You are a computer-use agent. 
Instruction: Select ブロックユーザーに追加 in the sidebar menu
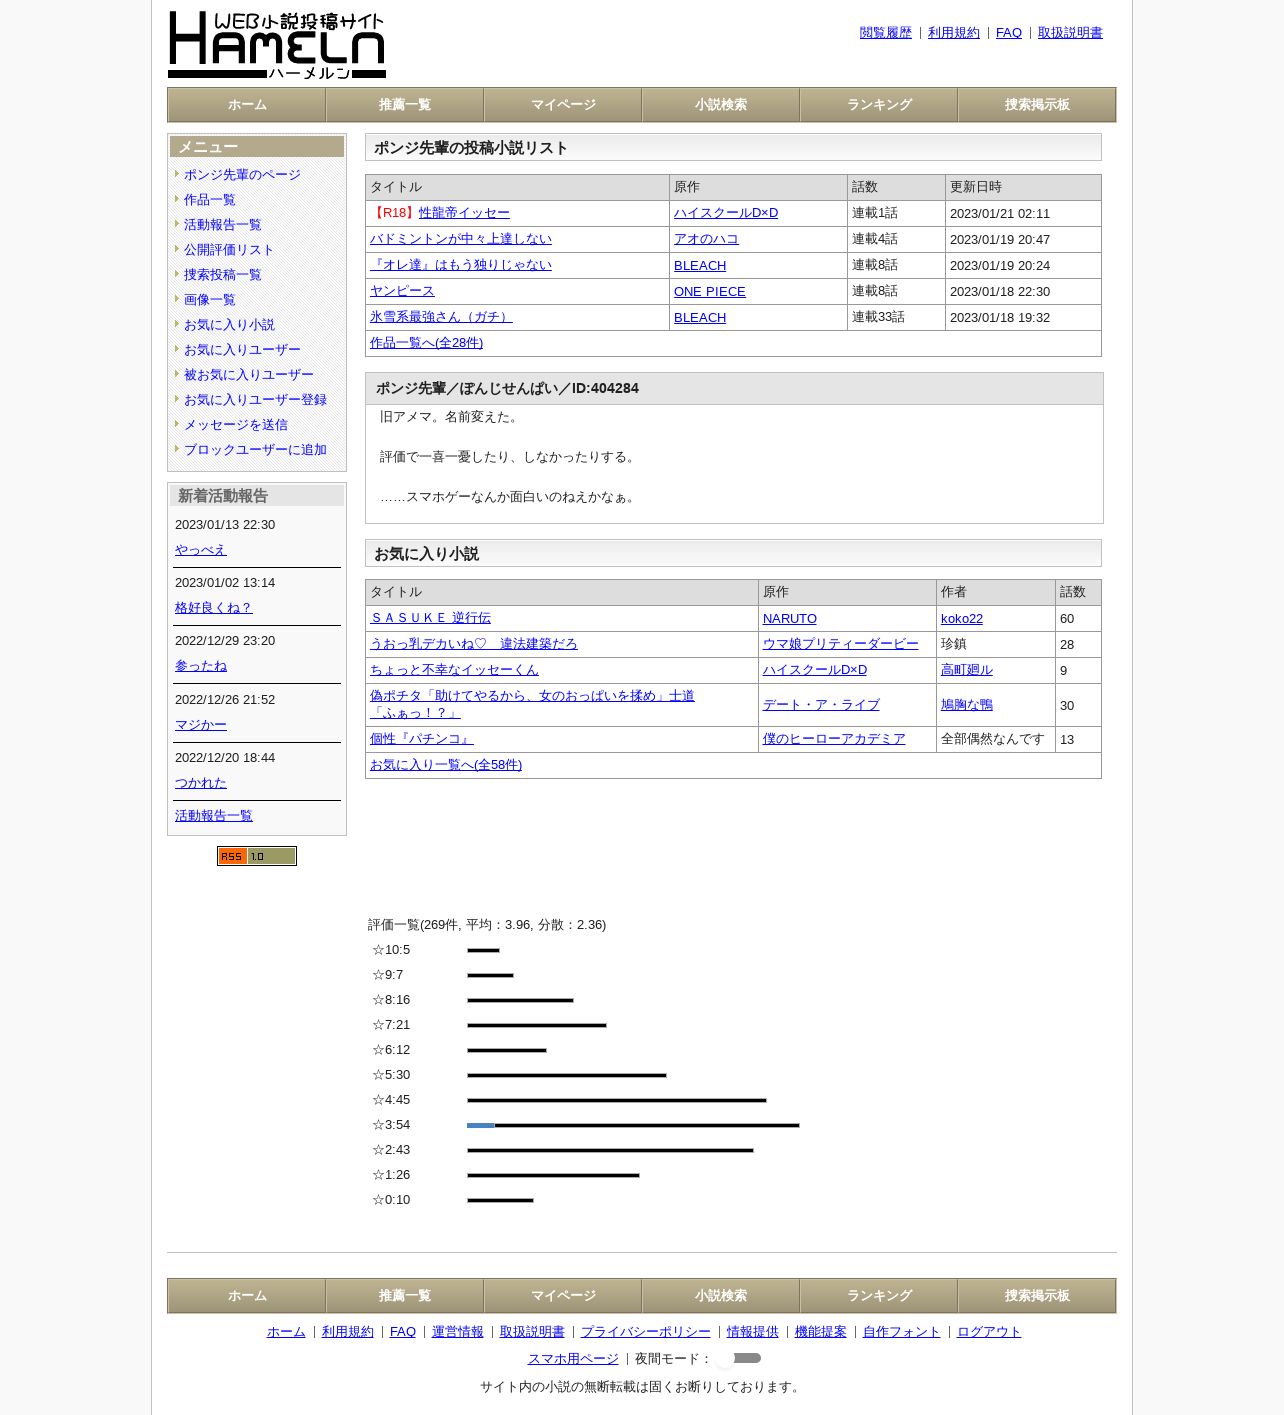[x=255, y=450]
